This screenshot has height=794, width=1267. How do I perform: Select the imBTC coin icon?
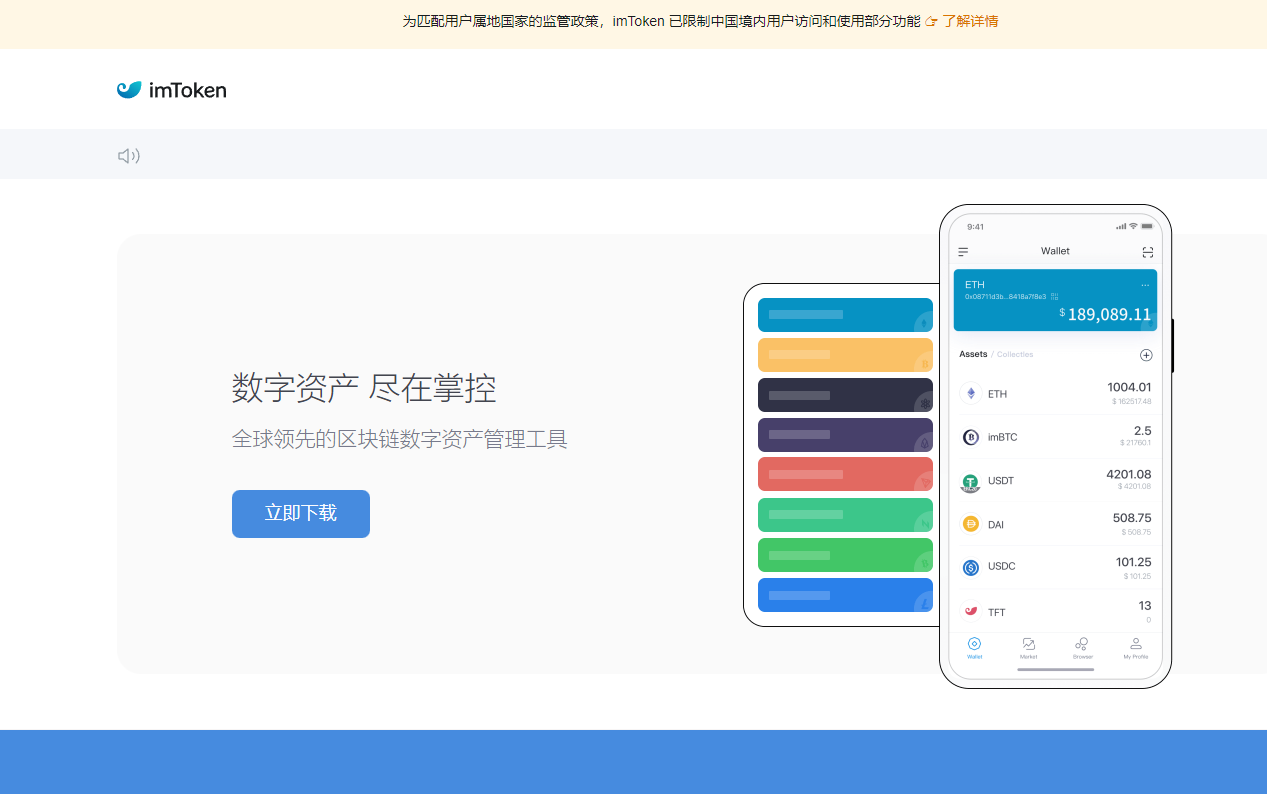[x=970, y=437]
